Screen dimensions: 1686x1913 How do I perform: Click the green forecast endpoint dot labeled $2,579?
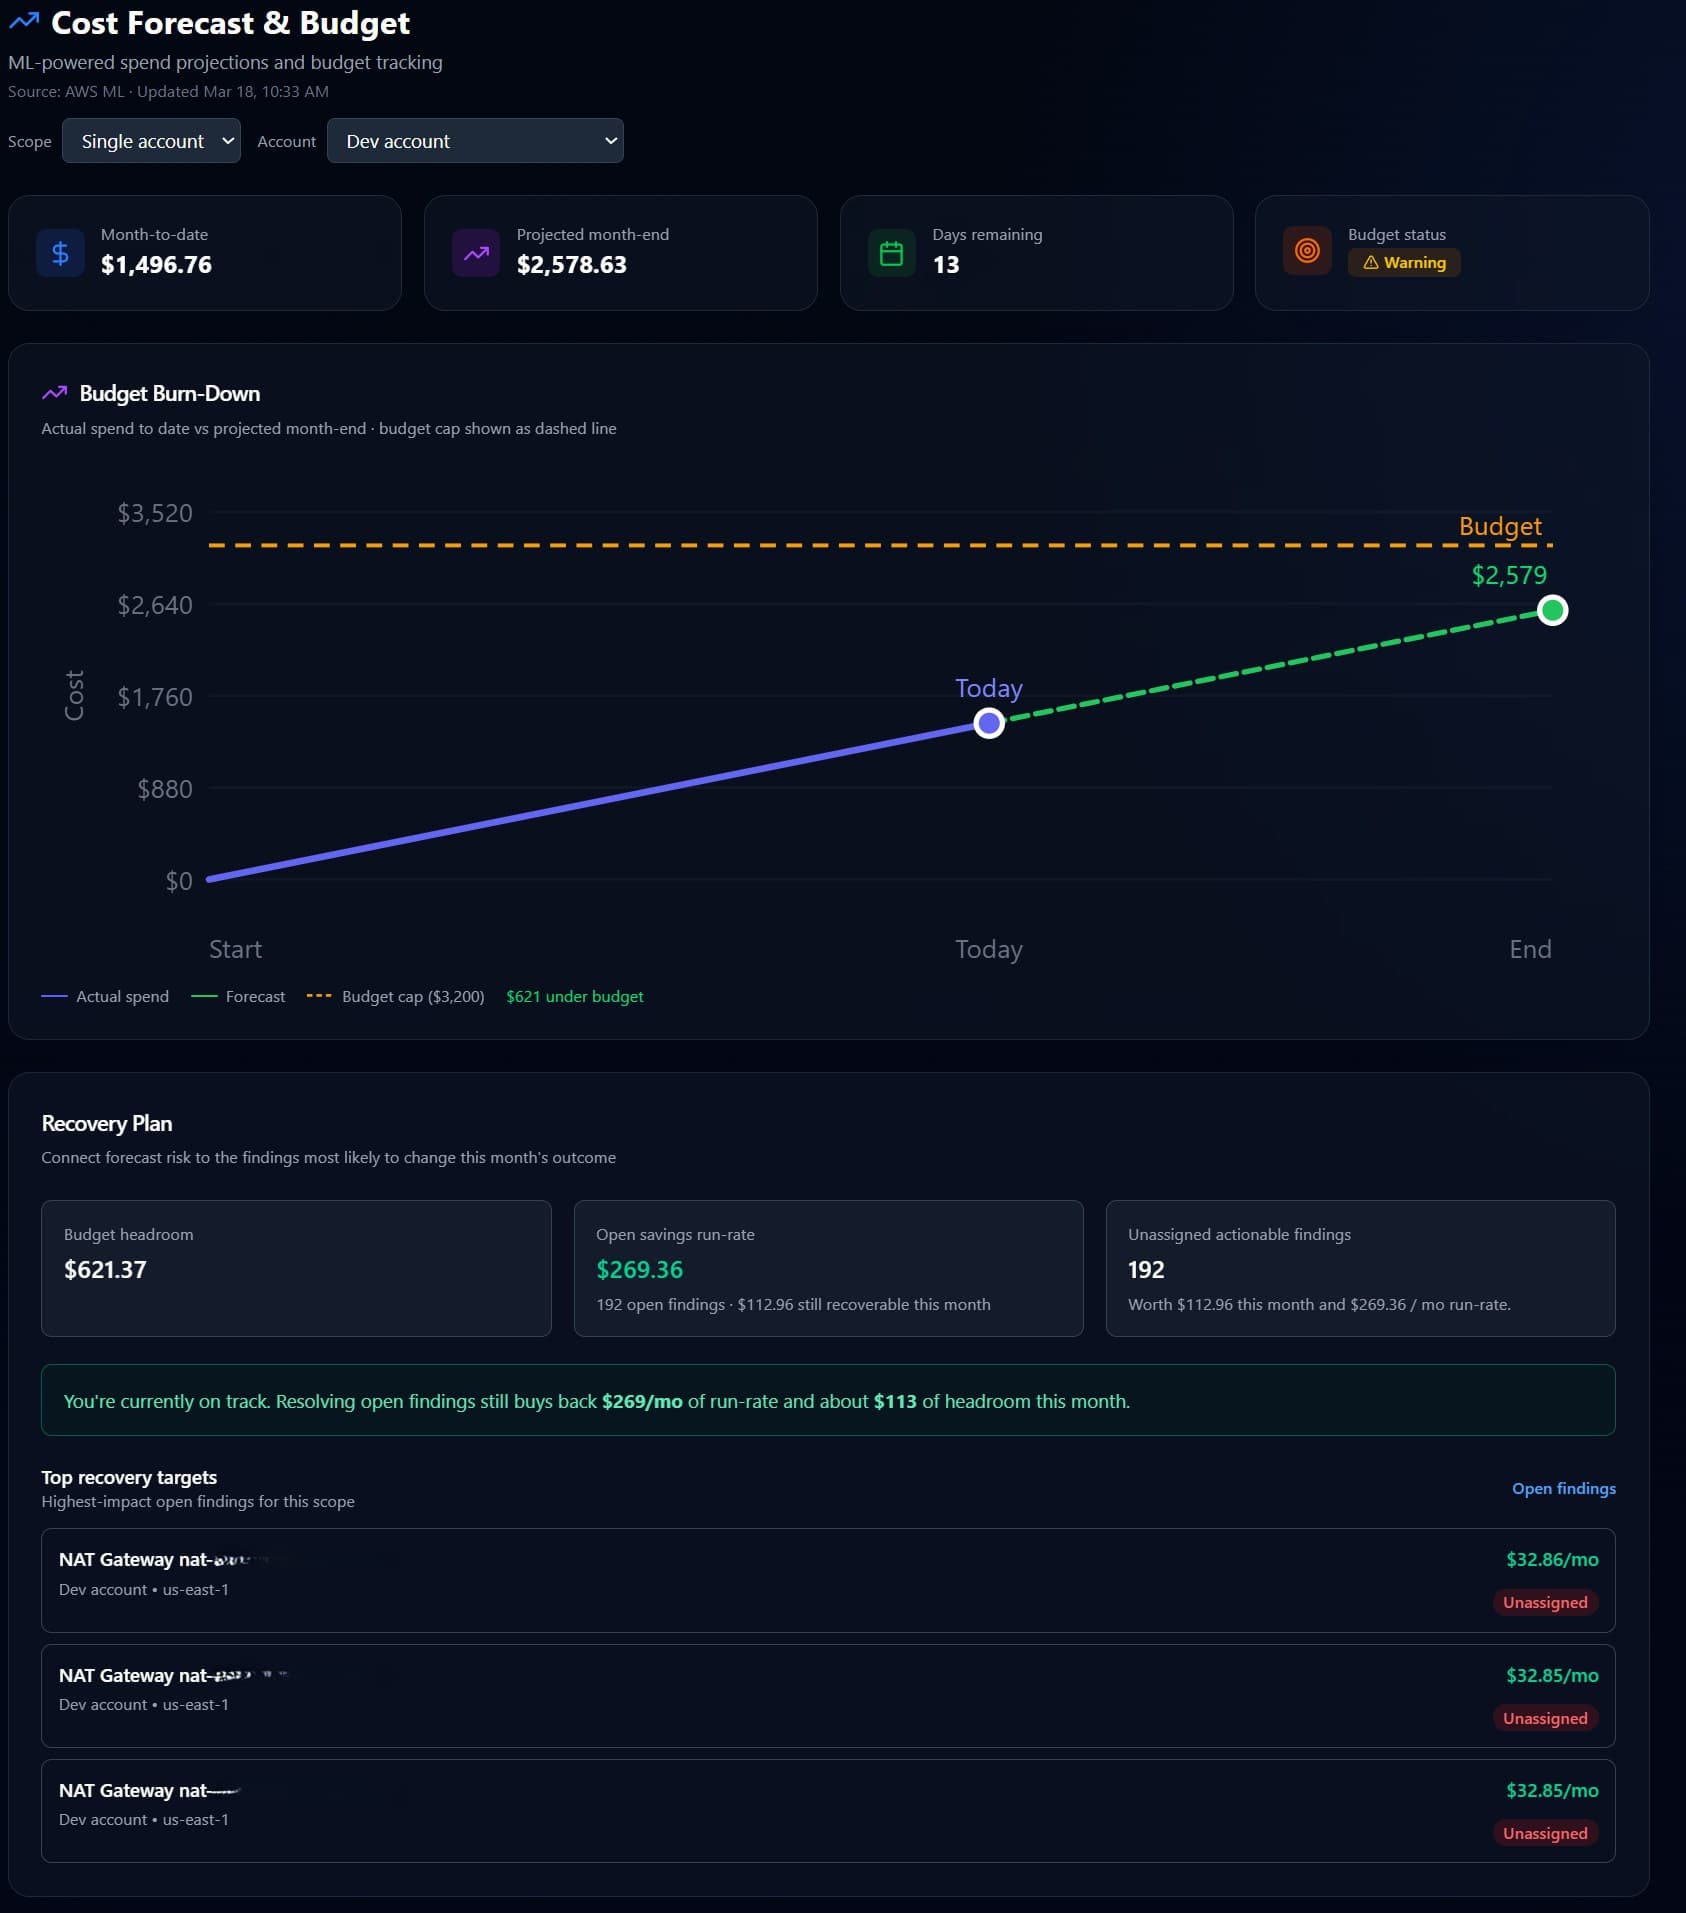pos(1552,609)
